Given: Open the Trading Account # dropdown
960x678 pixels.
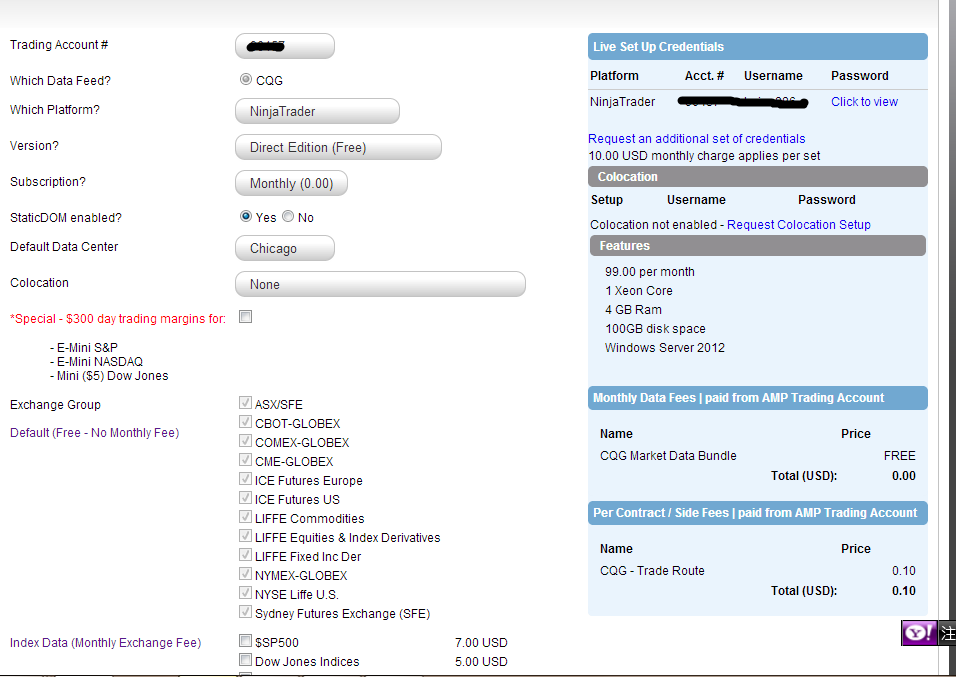Looking at the screenshot, I should point(285,46).
